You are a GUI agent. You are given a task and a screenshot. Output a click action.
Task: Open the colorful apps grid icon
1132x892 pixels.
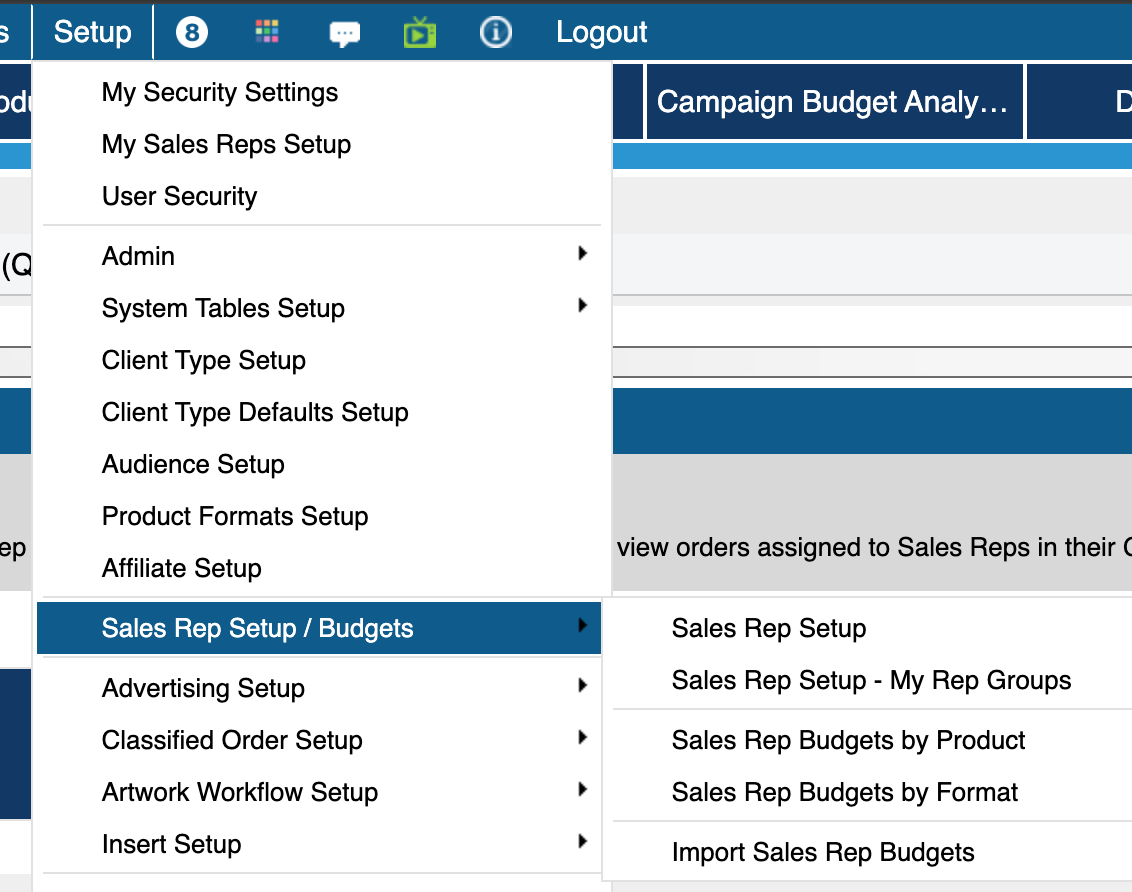pos(267,33)
